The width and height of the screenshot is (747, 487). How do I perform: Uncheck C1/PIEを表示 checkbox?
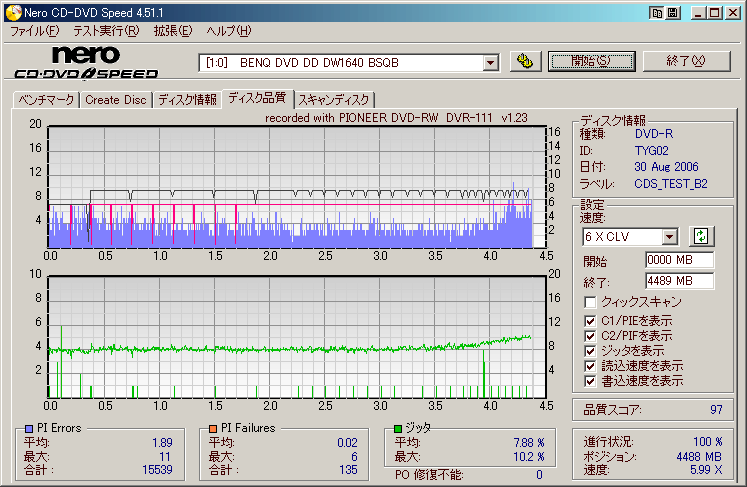point(590,321)
